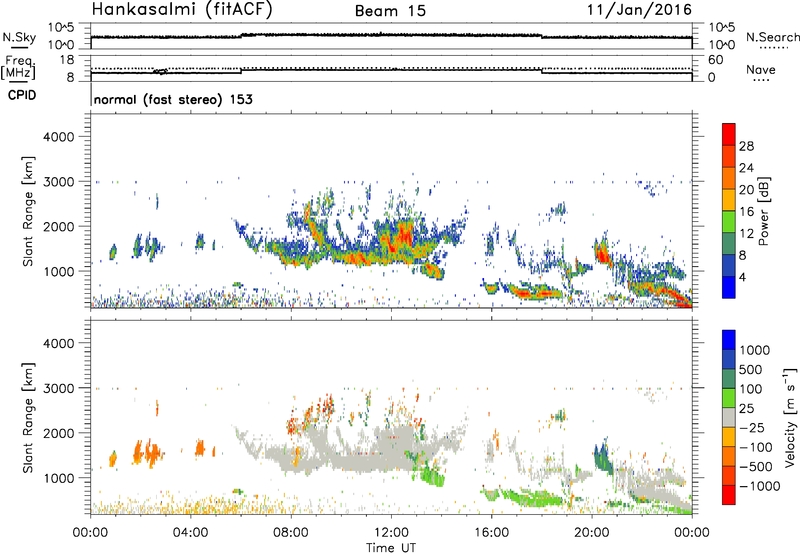The width and height of the screenshot is (800, 554).
Task: Select the 'Freq. [MHz]' axis label
Action: [19, 68]
